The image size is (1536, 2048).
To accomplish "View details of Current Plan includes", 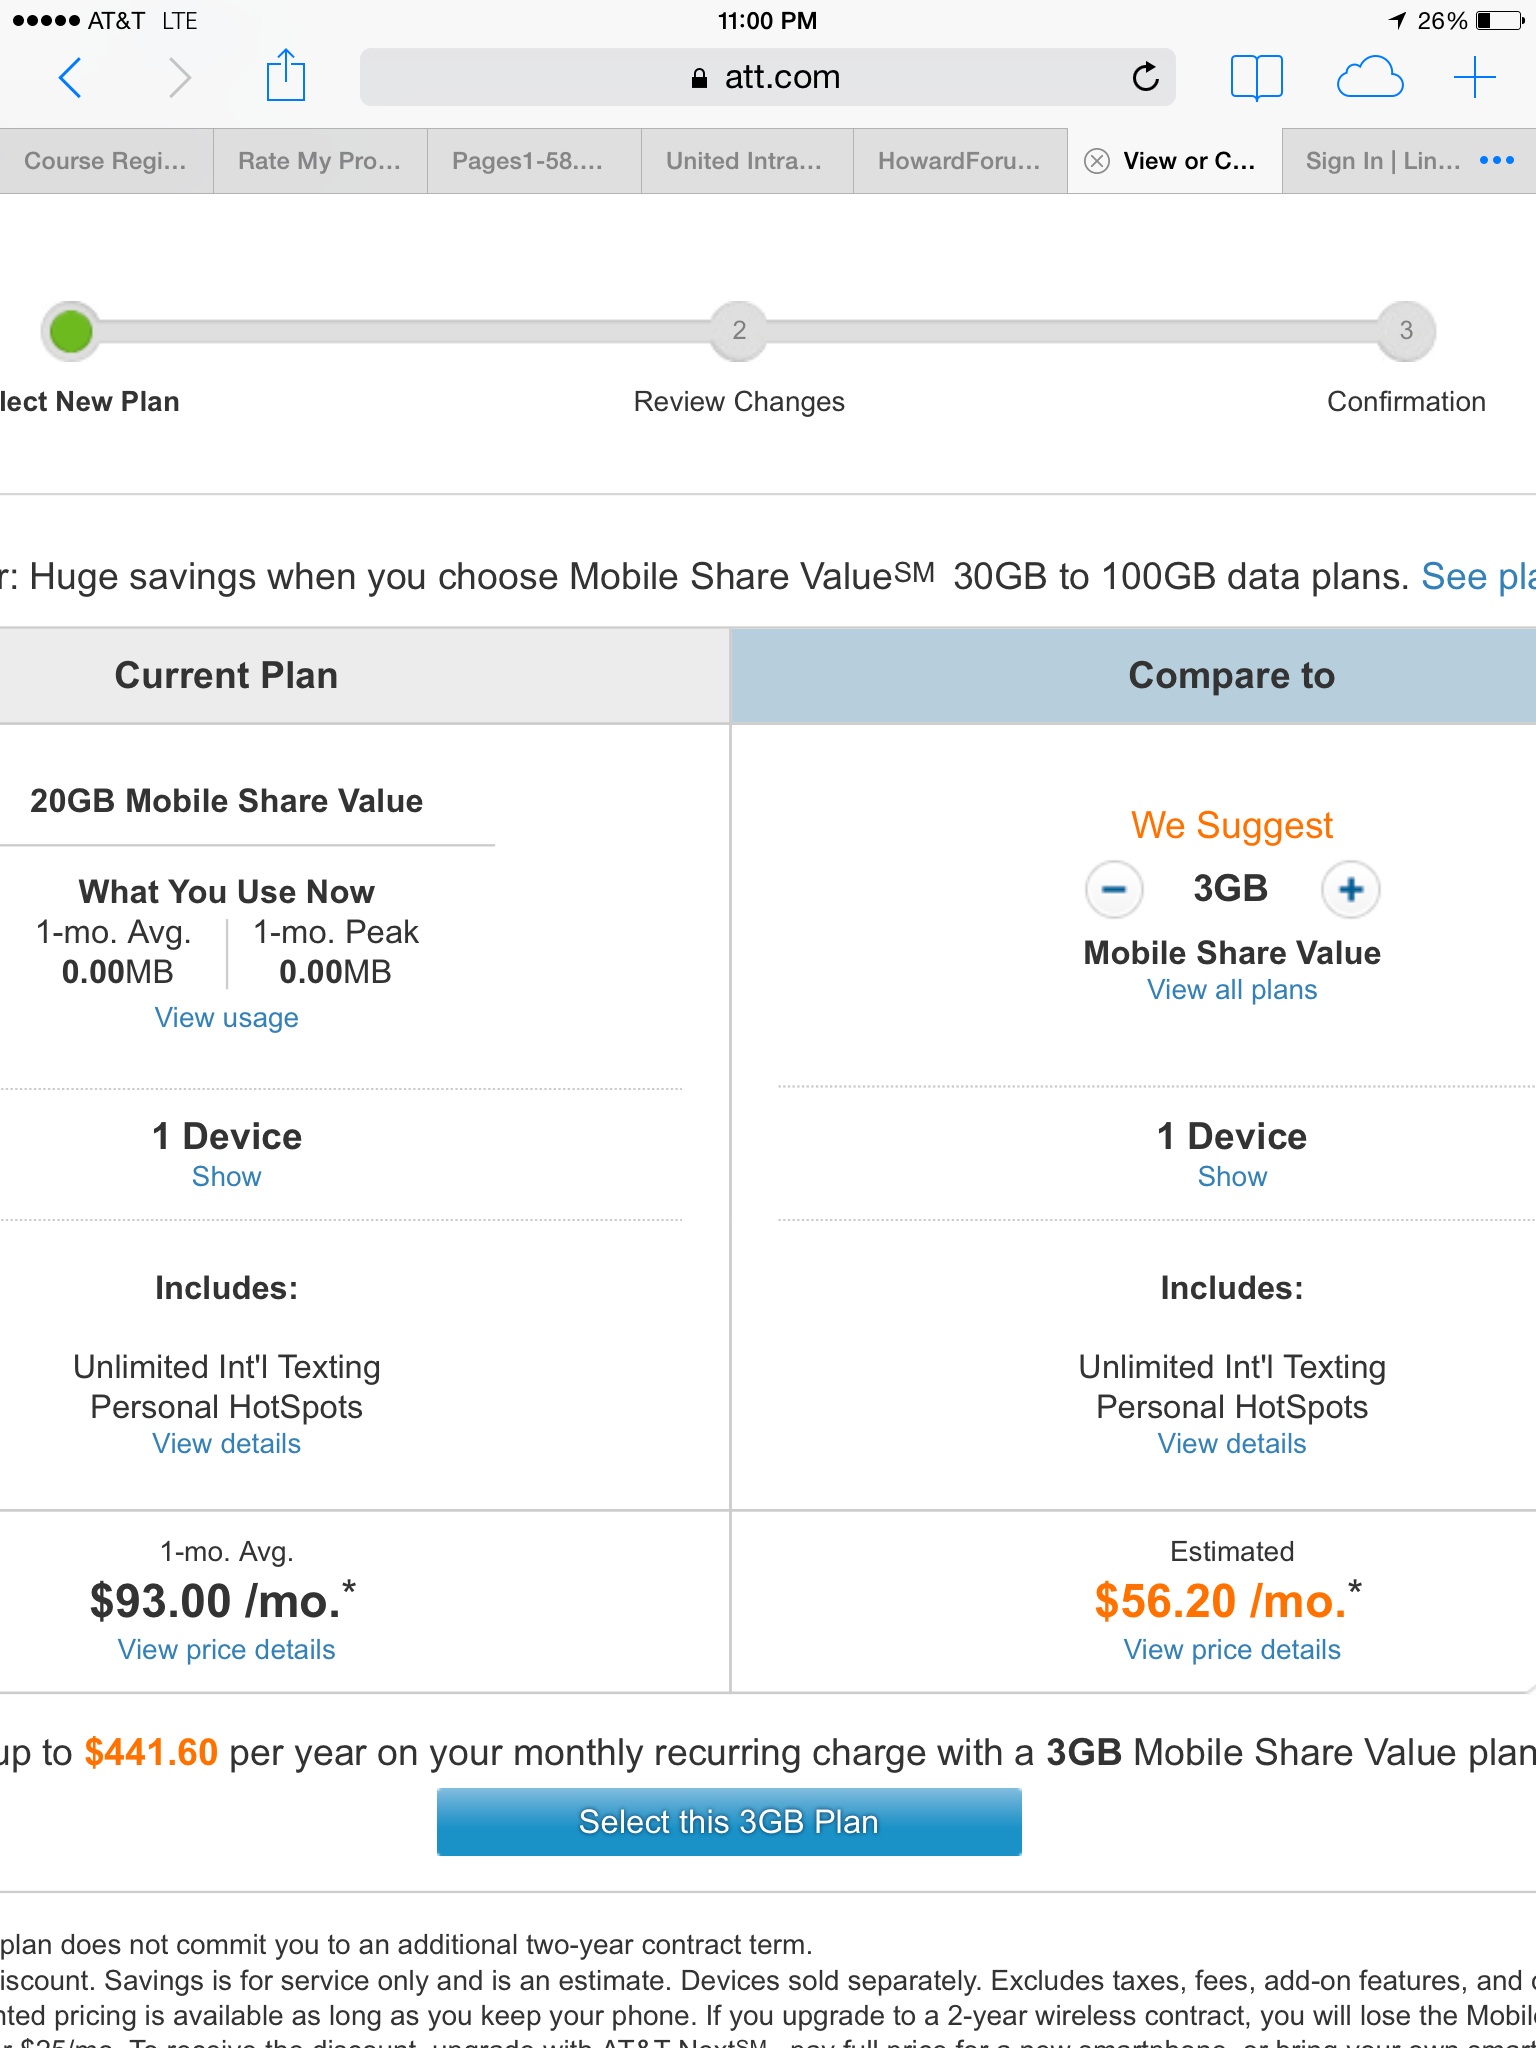I will click(227, 1444).
